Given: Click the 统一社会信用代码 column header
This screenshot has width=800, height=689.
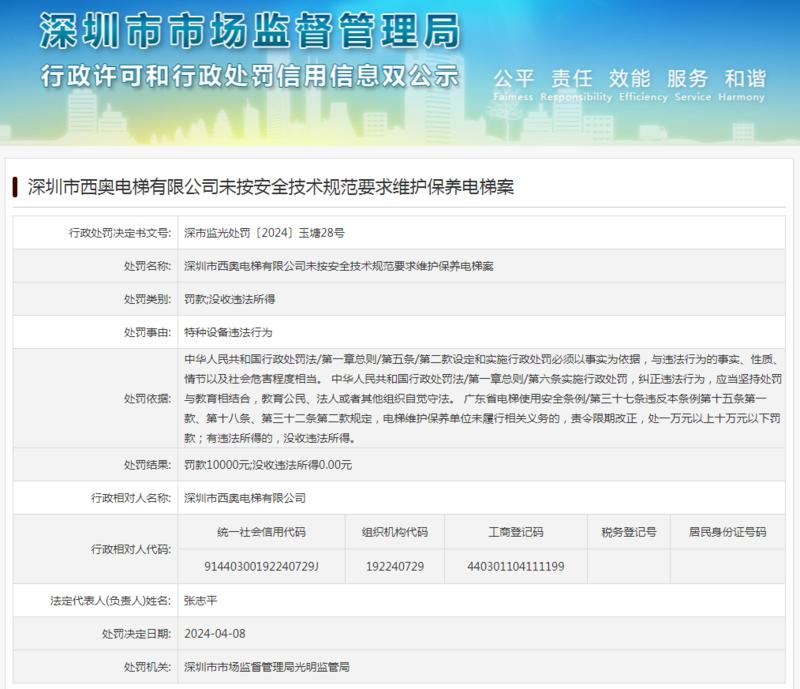Looking at the screenshot, I should (x=261, y=532).
